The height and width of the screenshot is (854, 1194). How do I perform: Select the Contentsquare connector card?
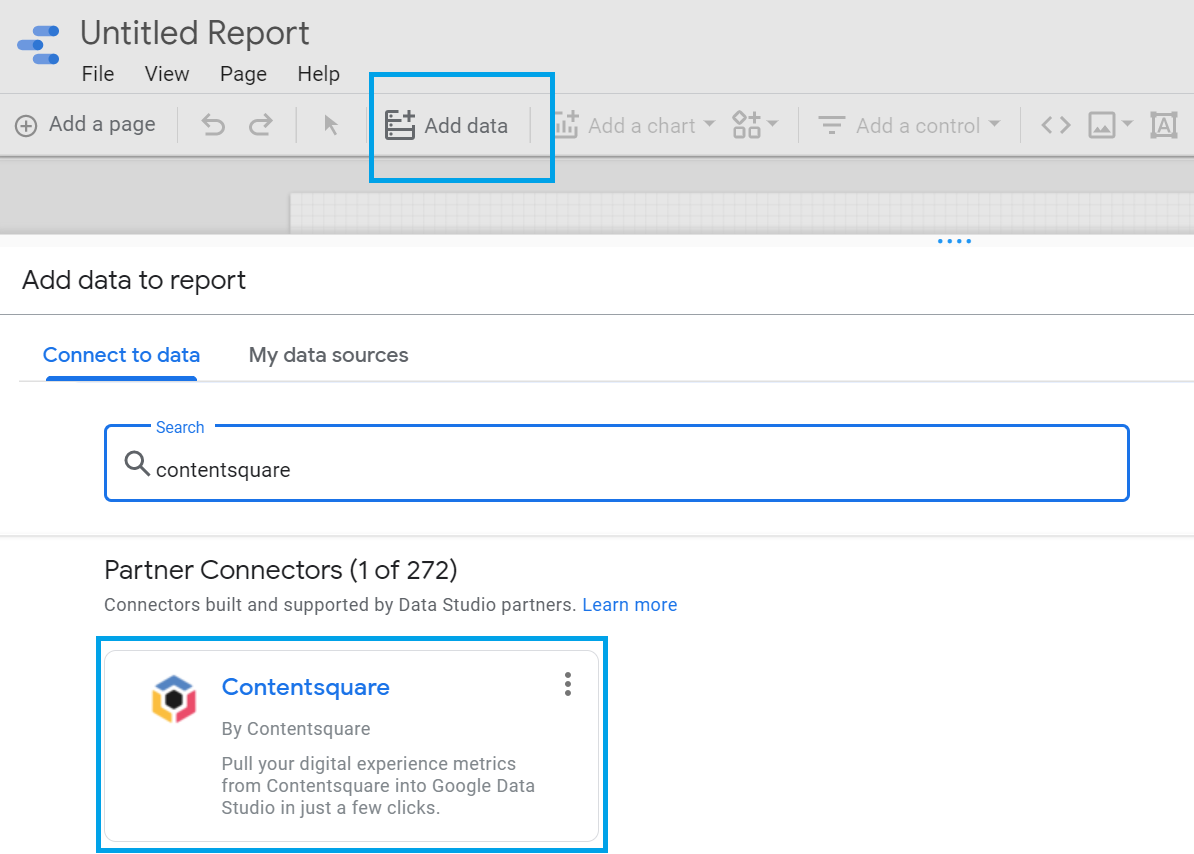pos(352,745)
